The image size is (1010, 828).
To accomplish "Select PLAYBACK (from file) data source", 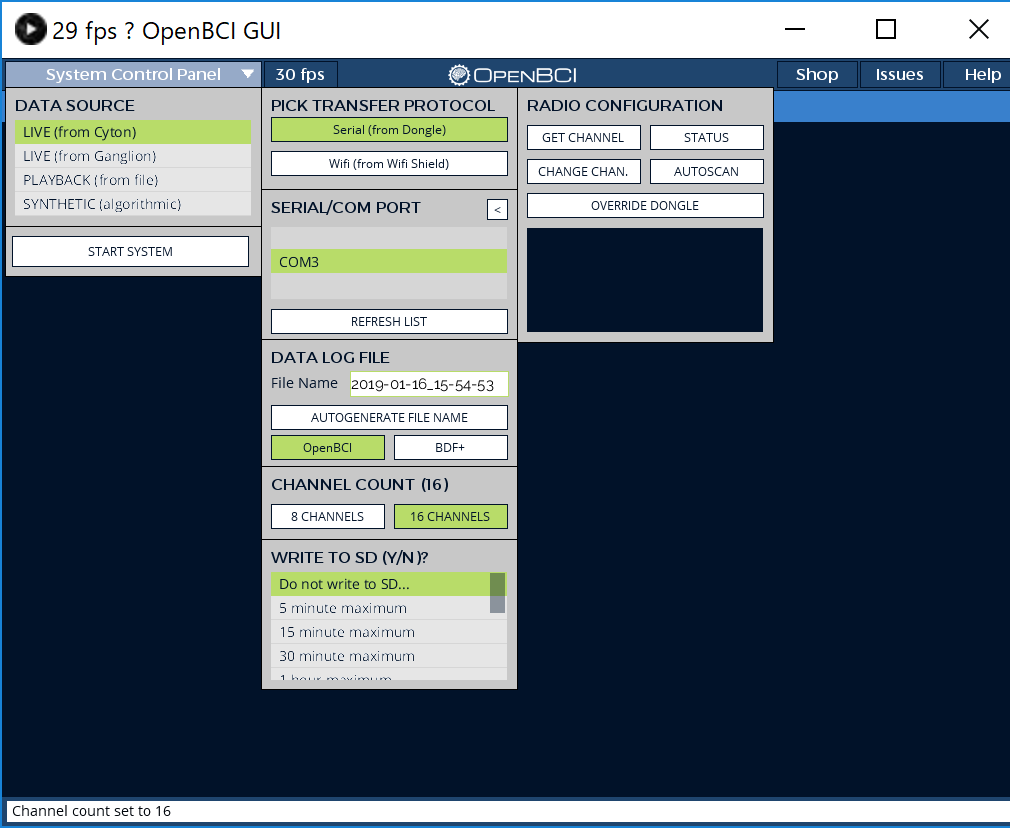I will coord(132,180).
